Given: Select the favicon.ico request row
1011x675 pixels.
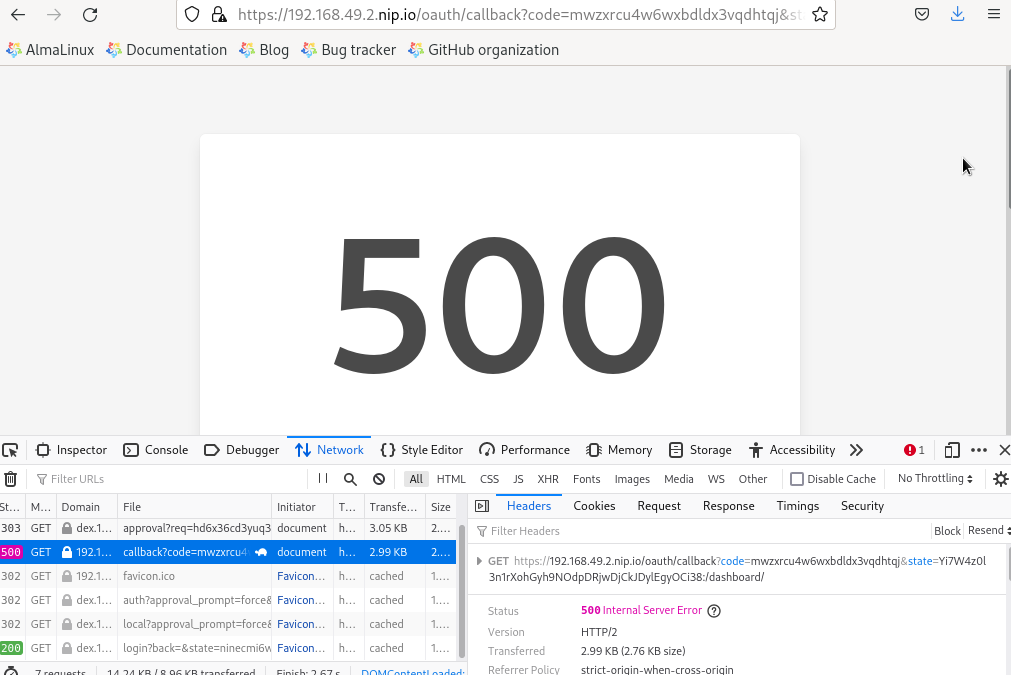Looking at the screenshot, I should pos(228,576).
